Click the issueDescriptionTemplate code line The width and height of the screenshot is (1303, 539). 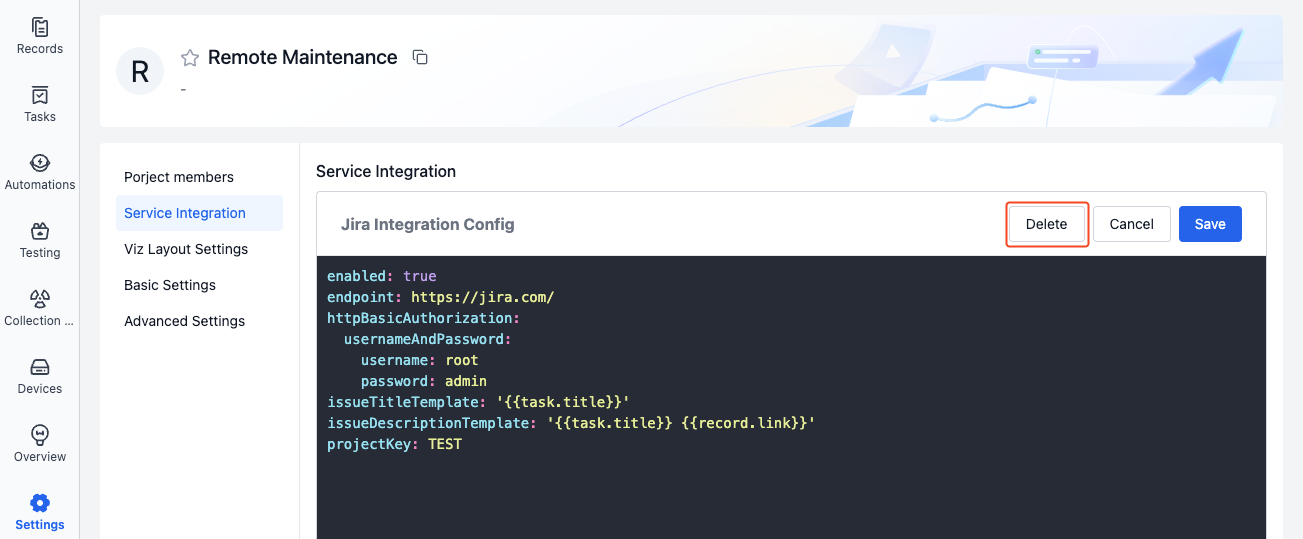point(571,423)
